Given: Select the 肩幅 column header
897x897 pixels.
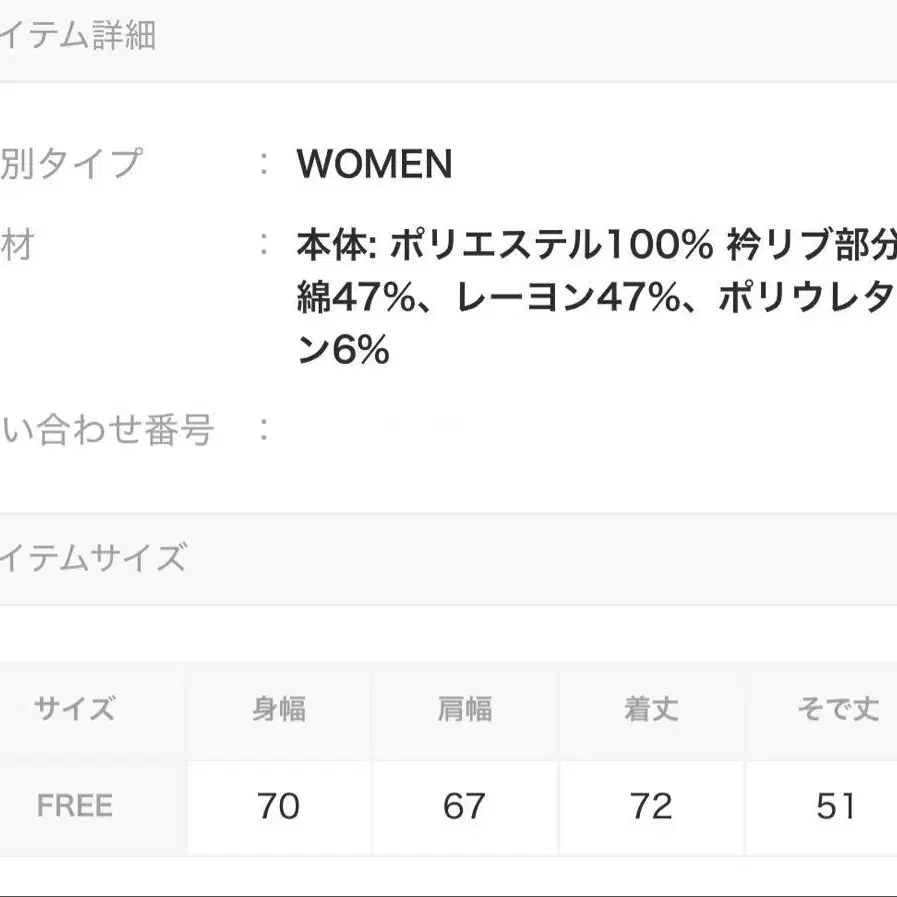Looking at the screenshot, I should [x=464, y=709].
